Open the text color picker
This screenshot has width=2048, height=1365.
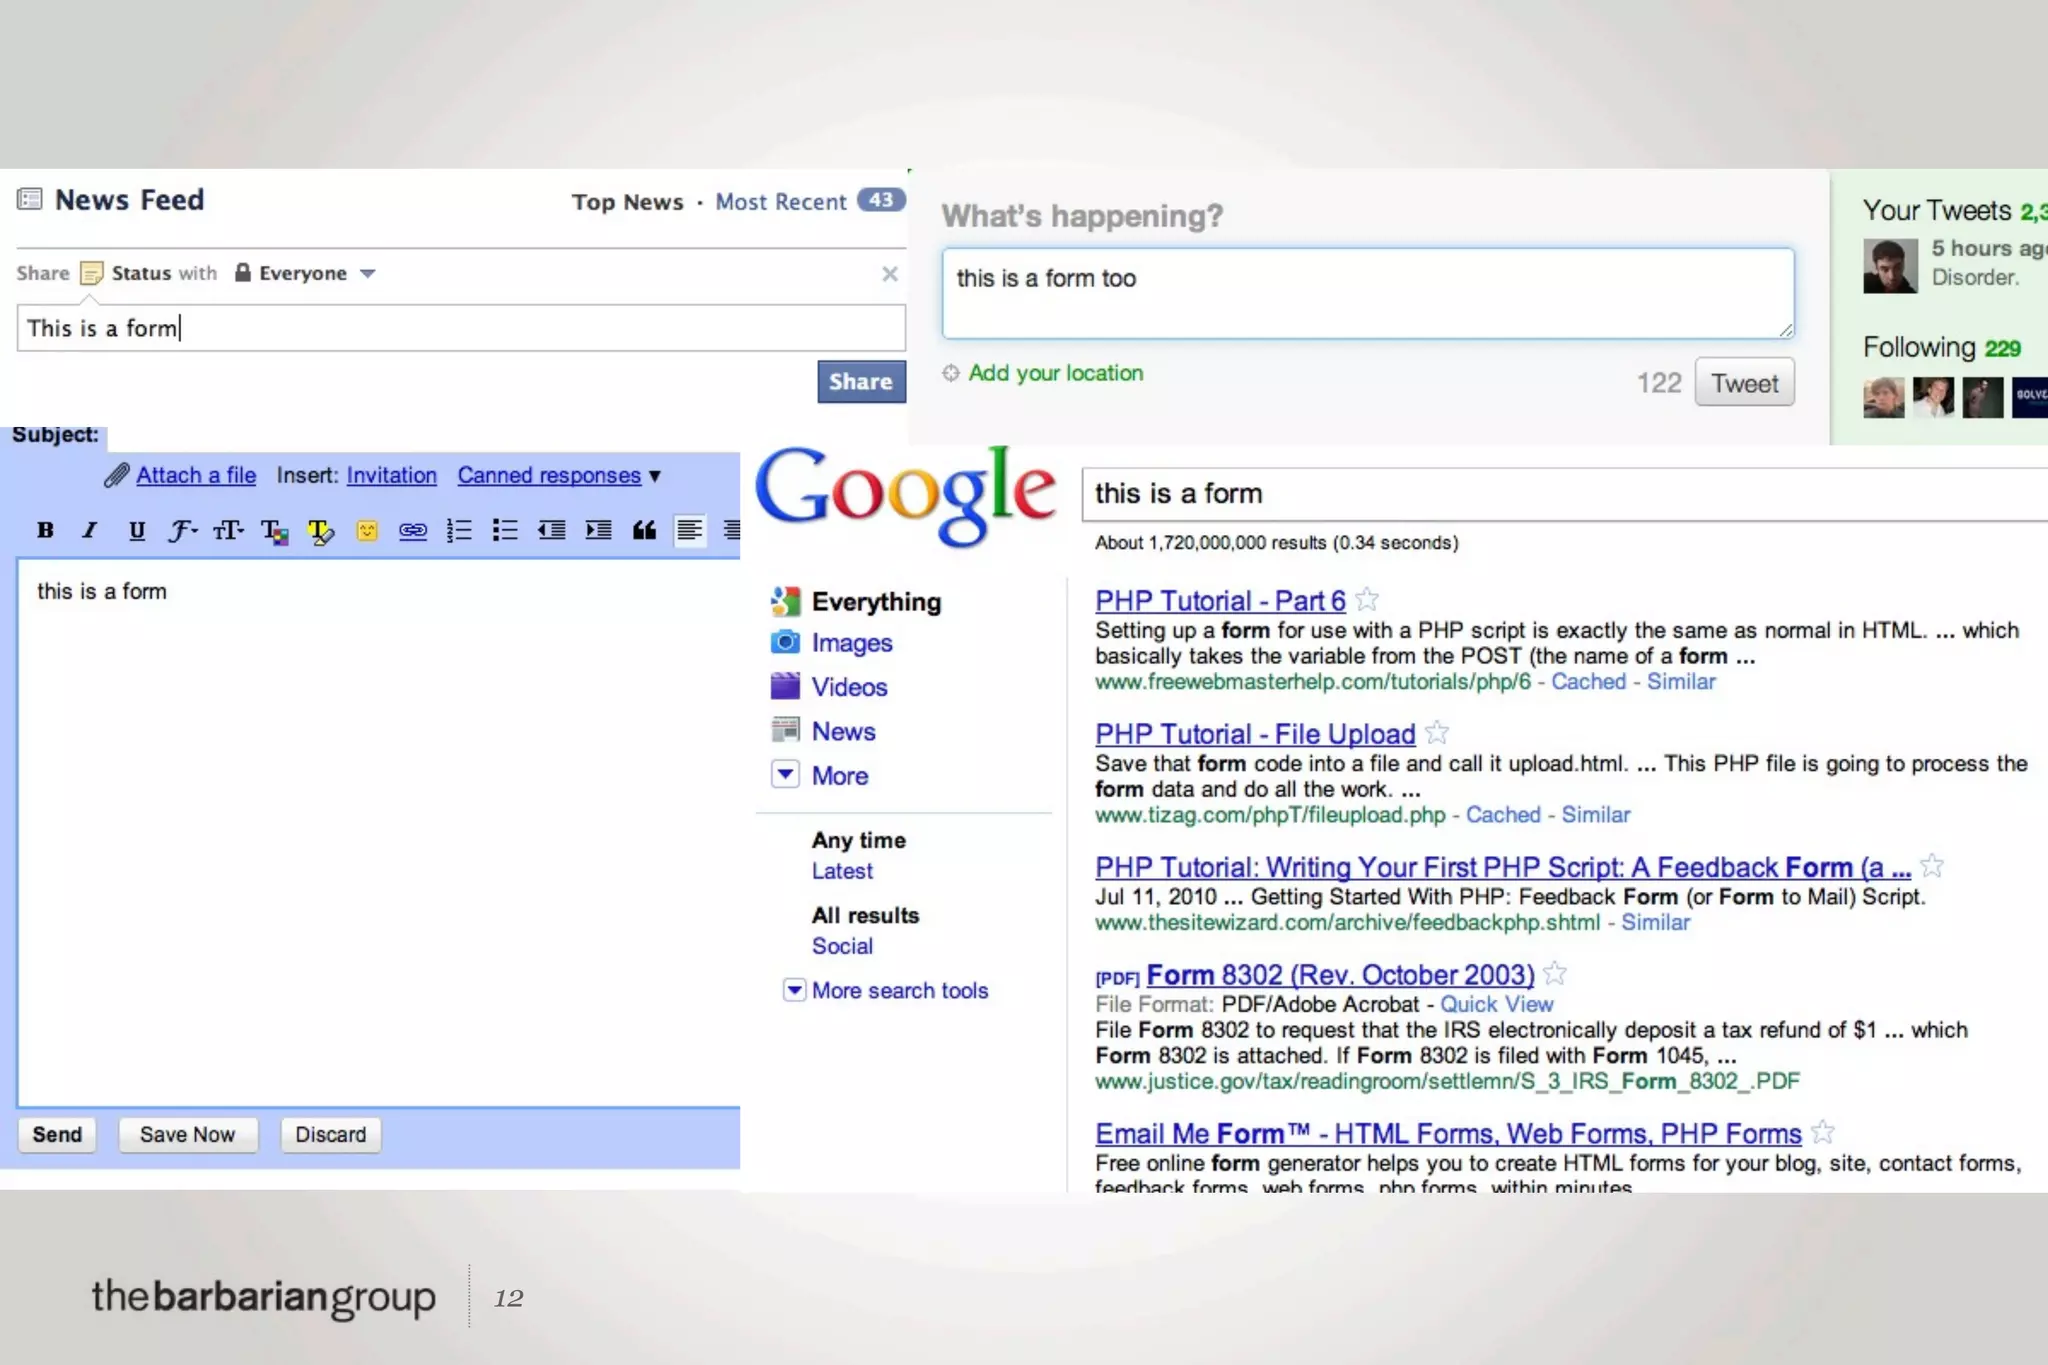point(274,531)
